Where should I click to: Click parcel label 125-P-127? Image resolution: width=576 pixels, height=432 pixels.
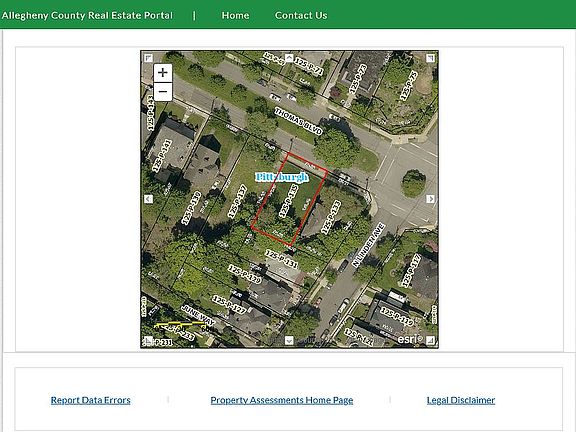point(229,305)
